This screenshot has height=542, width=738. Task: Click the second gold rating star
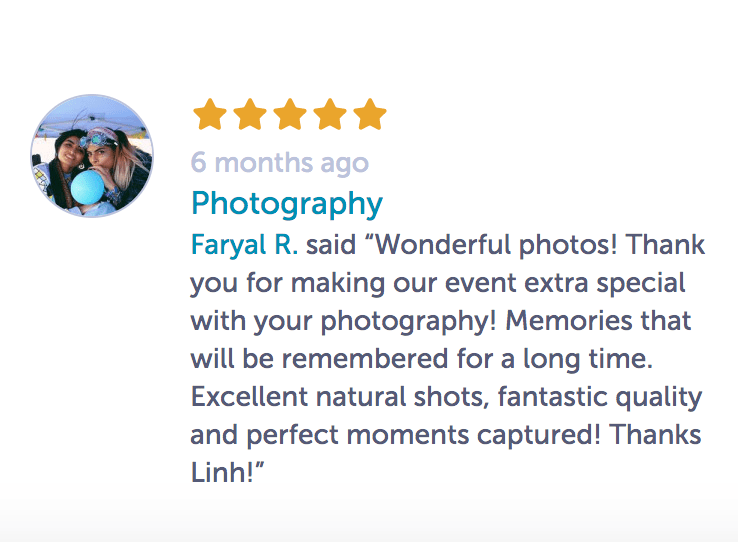[x=250, y=116]
